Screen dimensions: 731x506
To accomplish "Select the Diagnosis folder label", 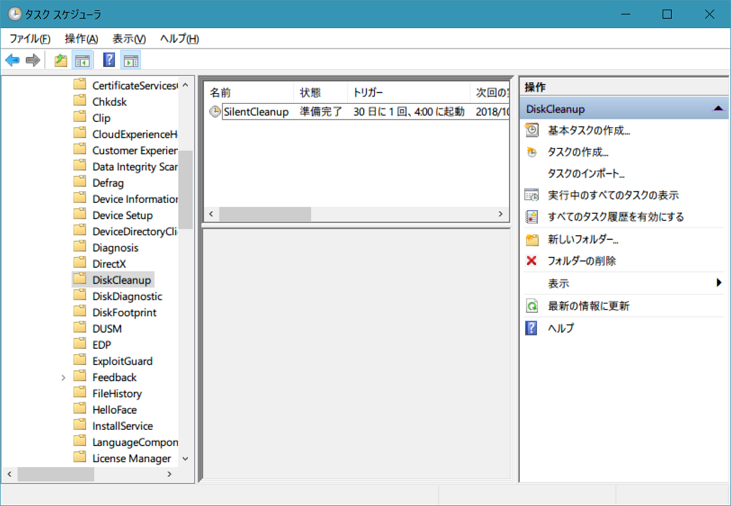I will (115, 248).
